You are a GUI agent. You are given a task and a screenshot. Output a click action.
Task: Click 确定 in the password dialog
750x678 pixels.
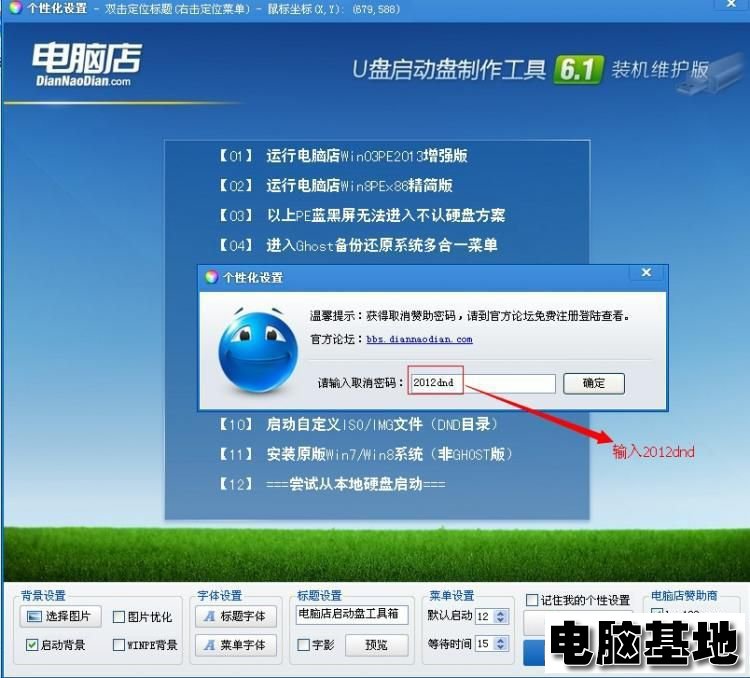click(x=594, y=383)
